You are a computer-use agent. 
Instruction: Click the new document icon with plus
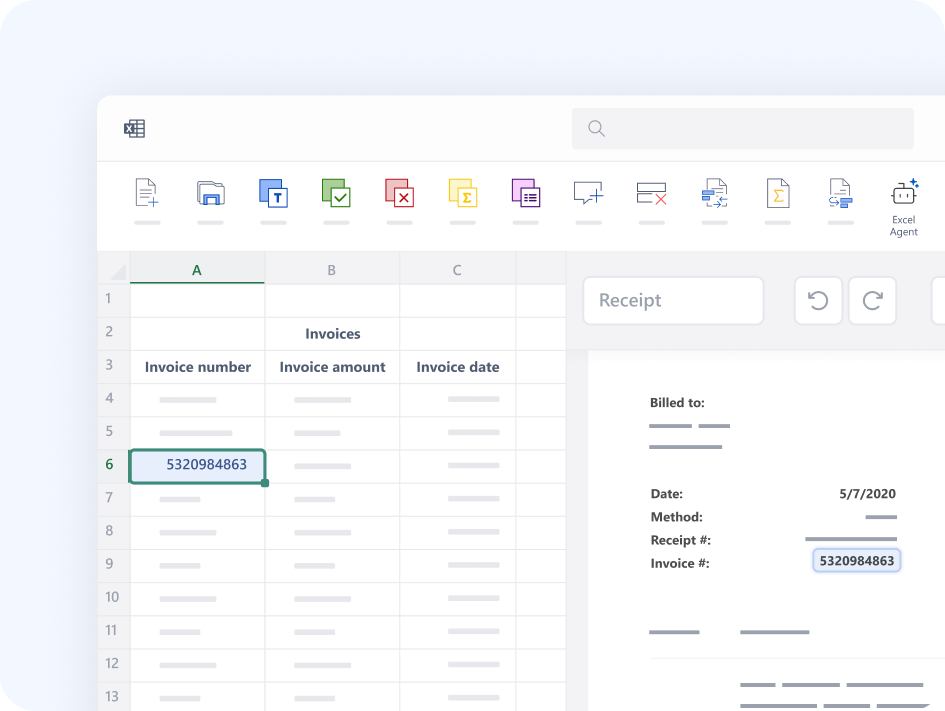click(147, 193)
